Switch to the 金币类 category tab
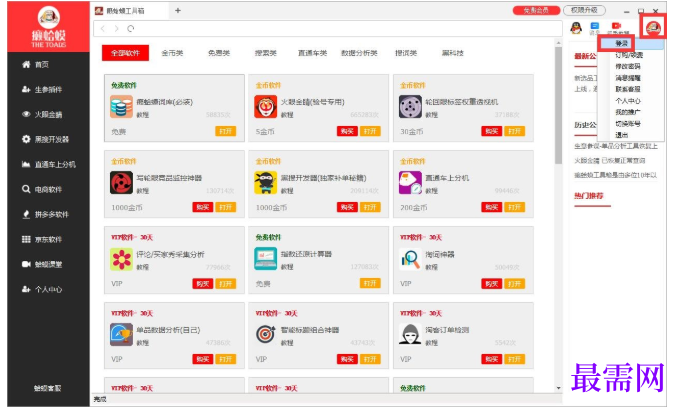 (x=172, y=53)
